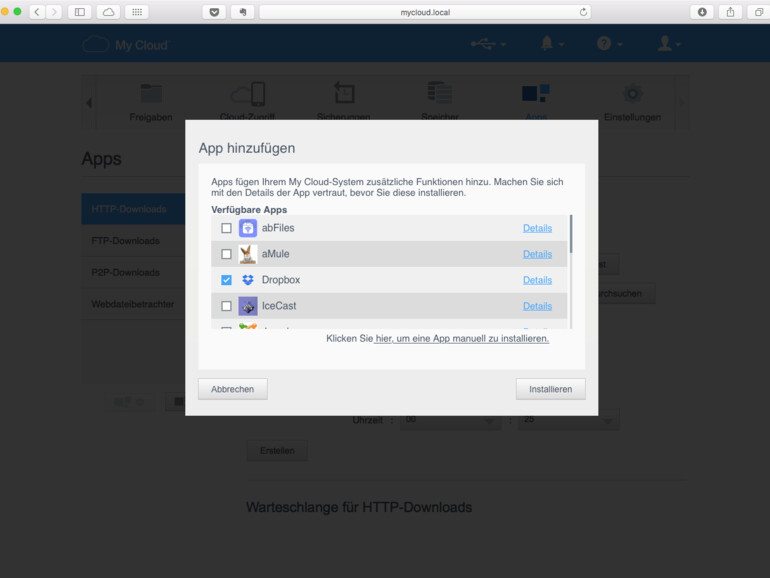Click the abFiles app icon

pyautogui.click(x=248, y=228)
